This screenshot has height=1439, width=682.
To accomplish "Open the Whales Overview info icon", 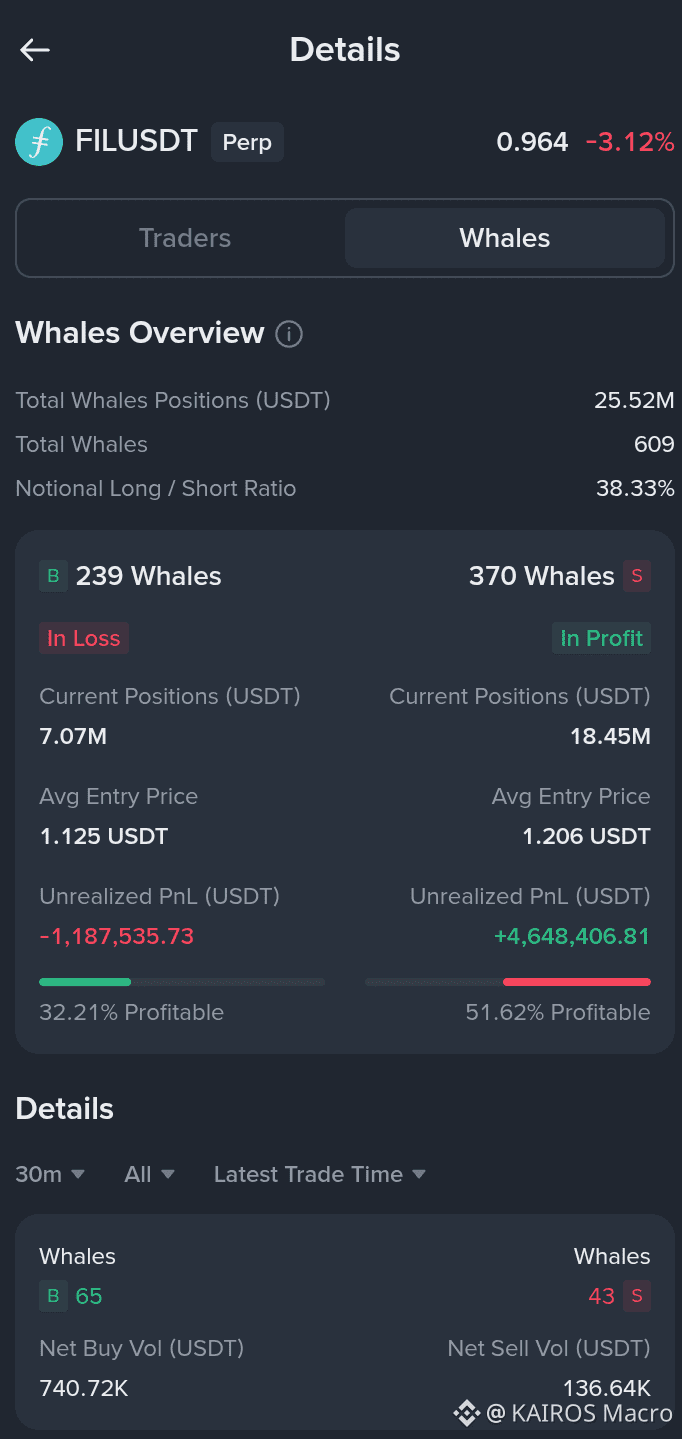I will click(x=289, y=334).
